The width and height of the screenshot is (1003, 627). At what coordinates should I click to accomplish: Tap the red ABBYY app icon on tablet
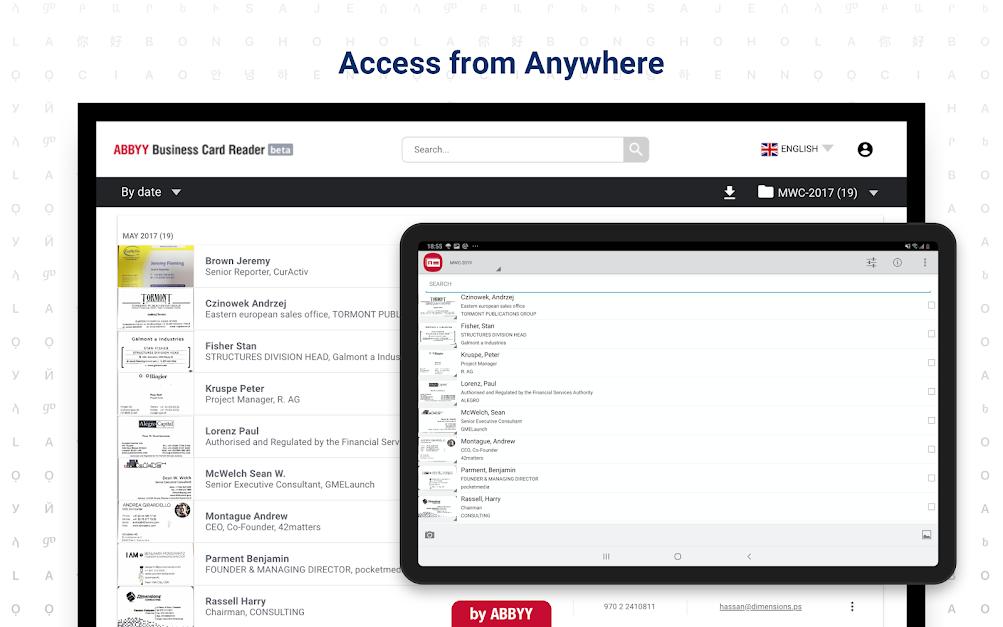(433, 262)
